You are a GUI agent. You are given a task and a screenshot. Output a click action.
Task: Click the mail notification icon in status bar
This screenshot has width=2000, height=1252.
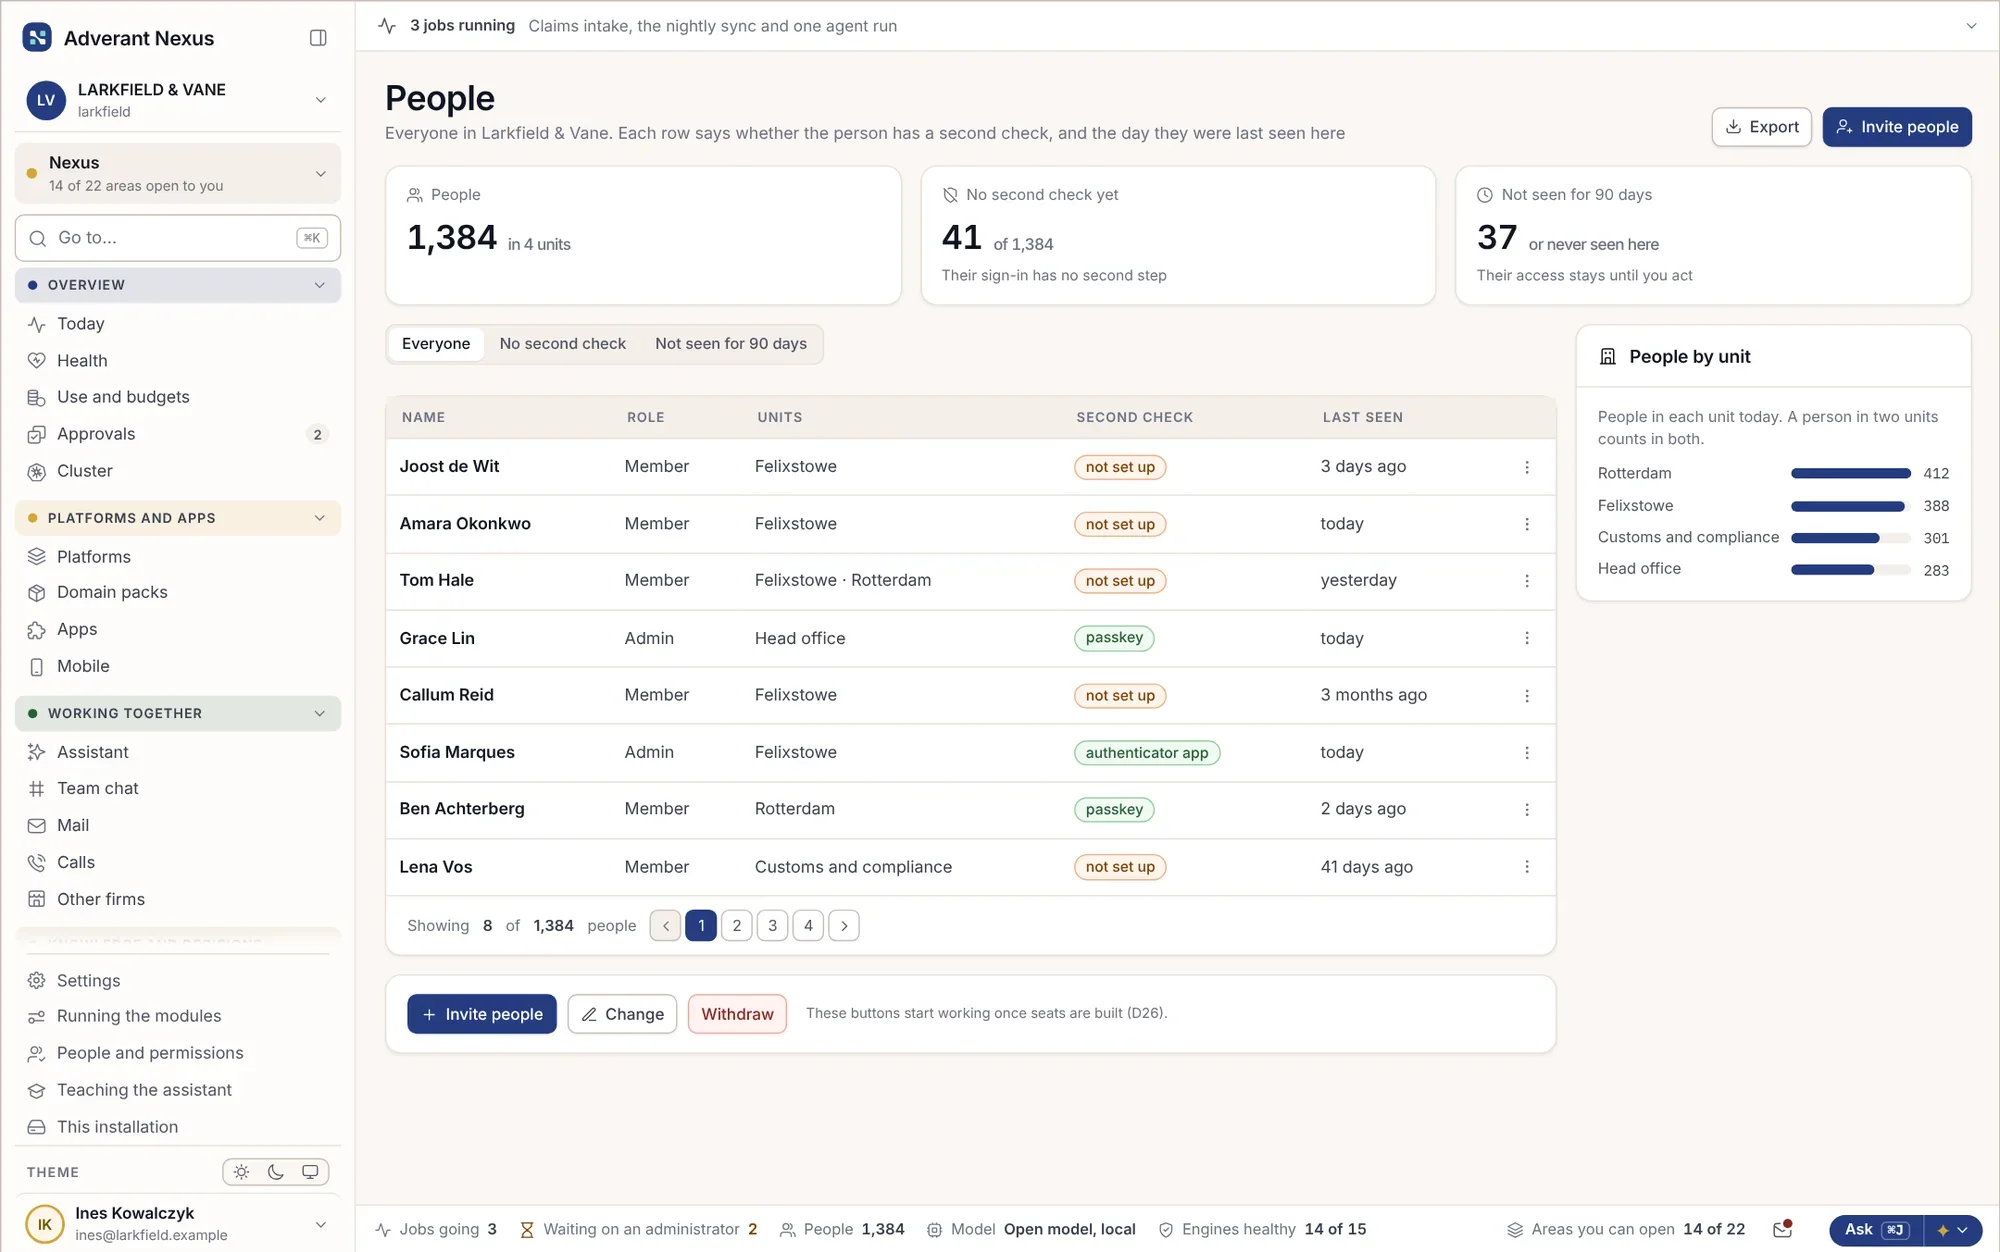[1782, 1229]
